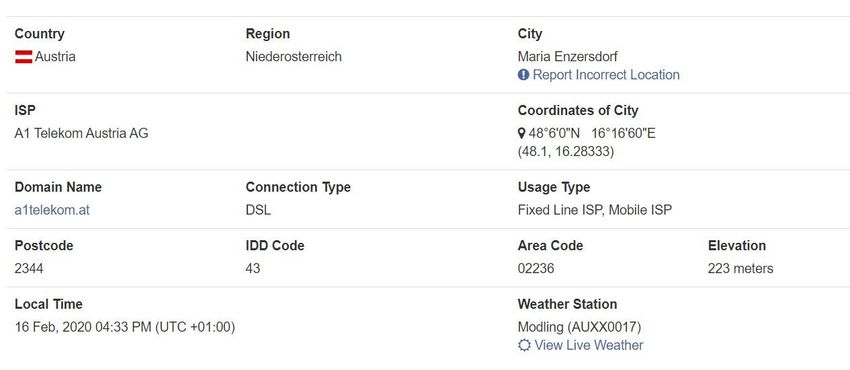
Task: Click the 223 meters elevation value
Action: [740, 269]
